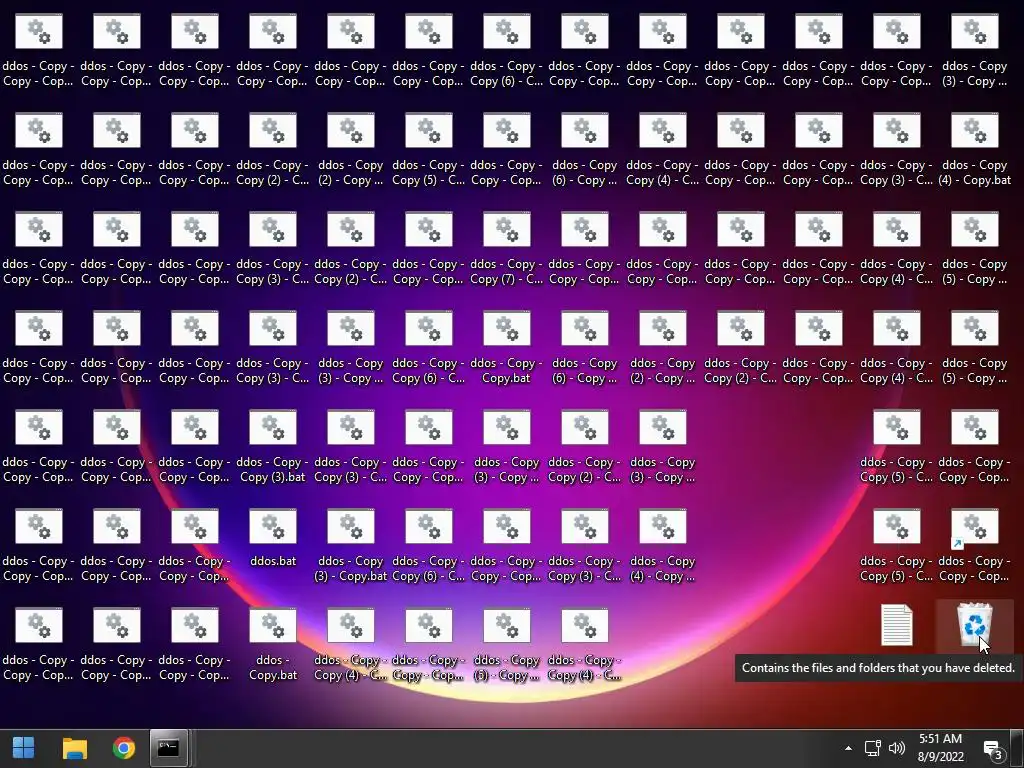Select the file named ddos - Copy.bat

pos(273,644)
